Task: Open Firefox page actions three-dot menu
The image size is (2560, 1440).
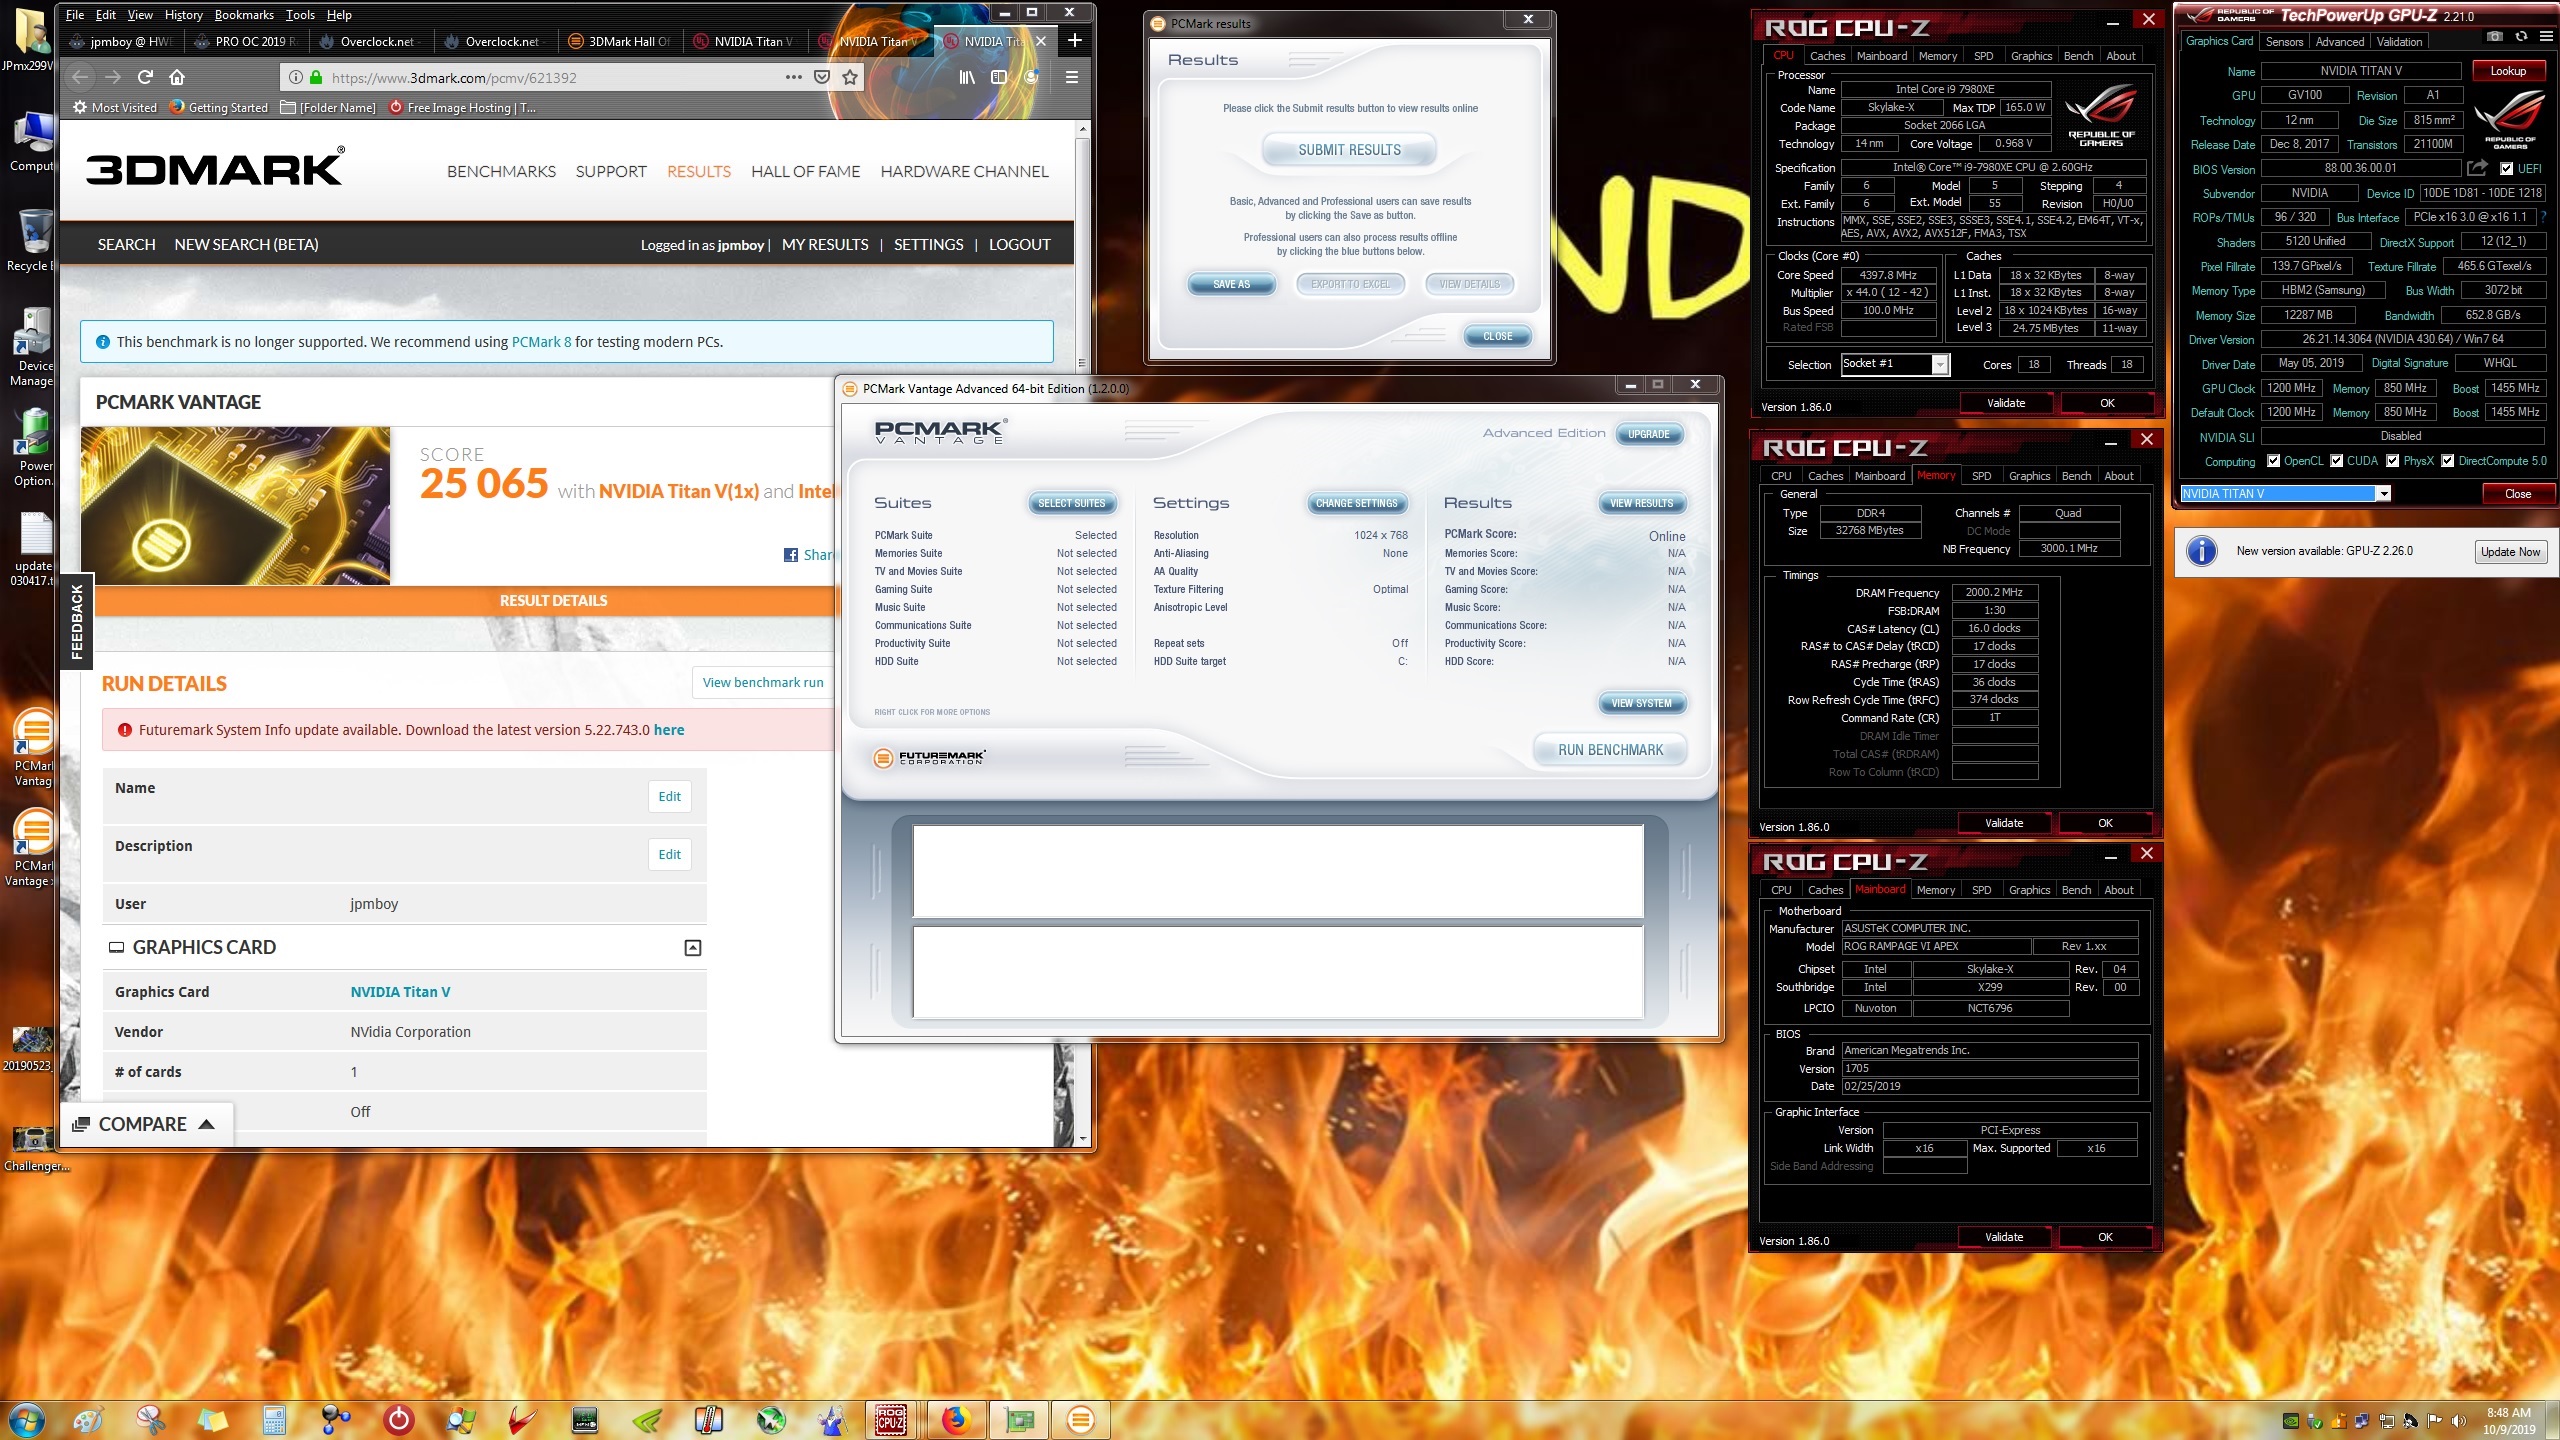Action: tap(794, 77)
